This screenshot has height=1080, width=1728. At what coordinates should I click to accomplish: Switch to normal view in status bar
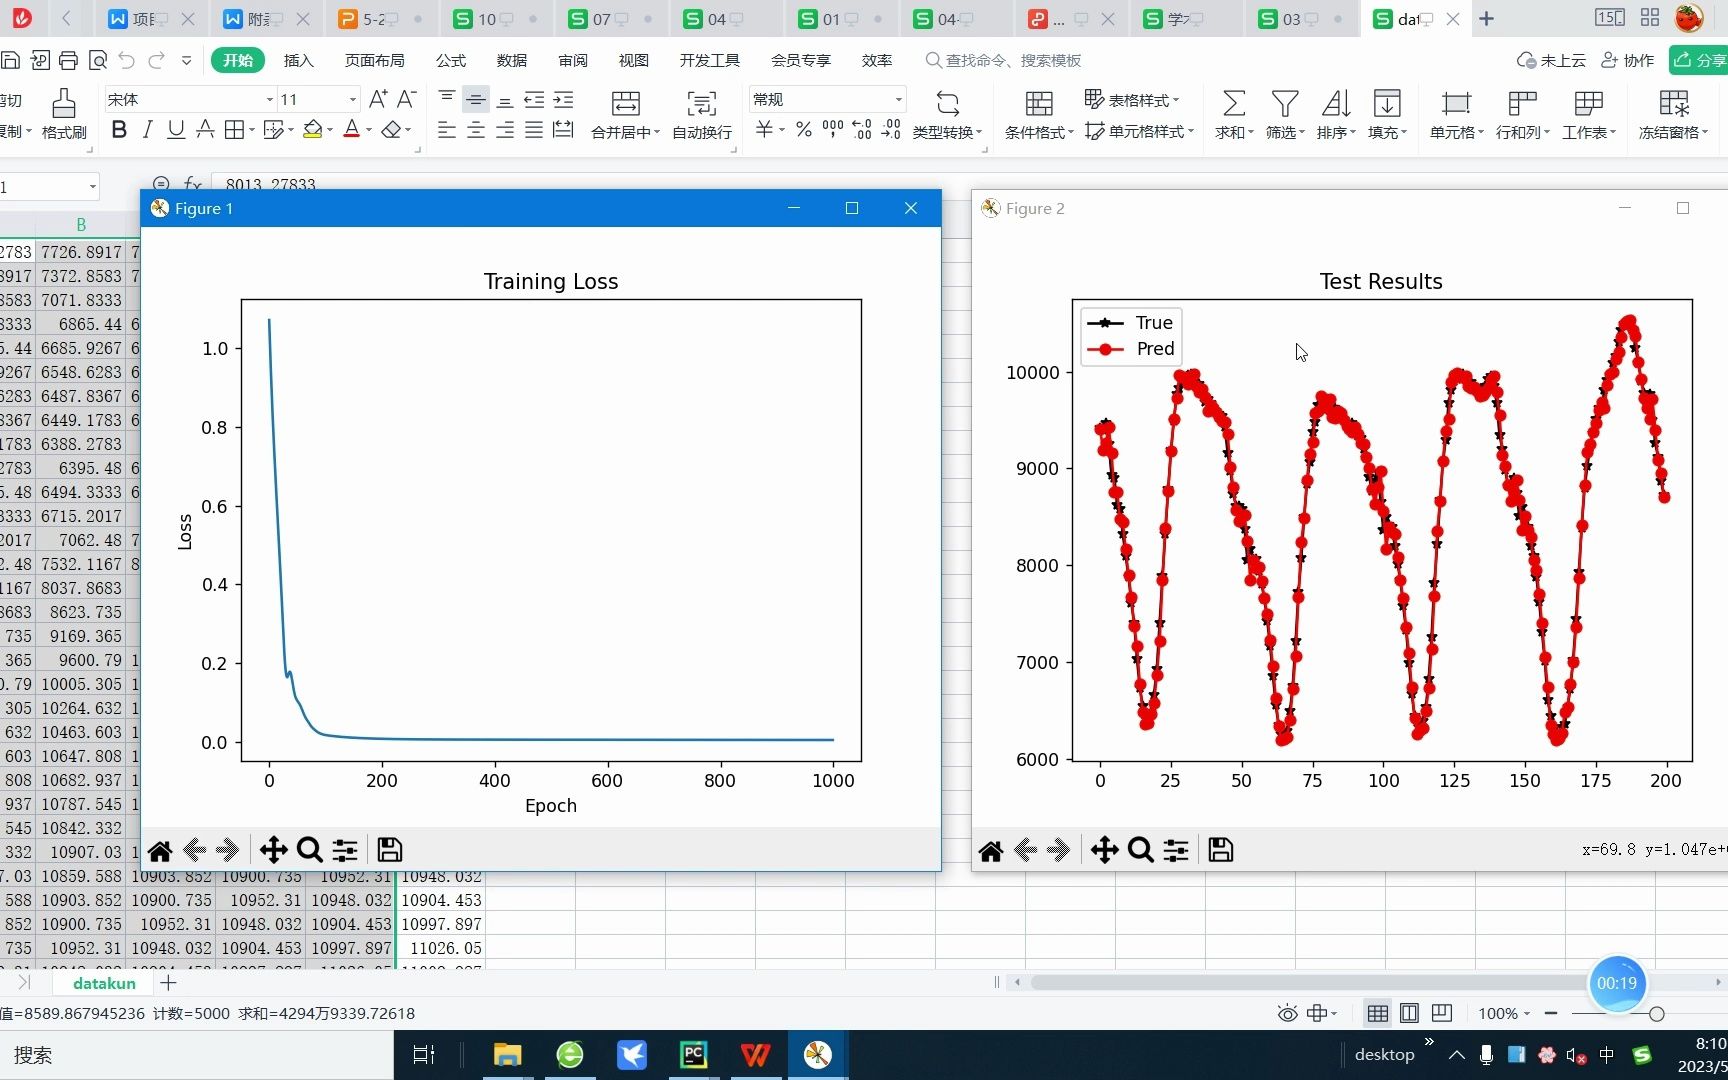(x=1377, y=1014)
